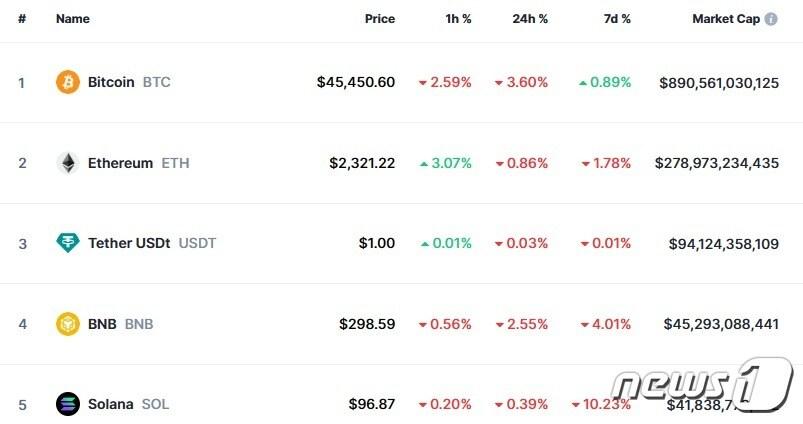Click the Bitcoin coin logo icon
Viewport: 803px width, 424px height.
click(x=67, y=82)
